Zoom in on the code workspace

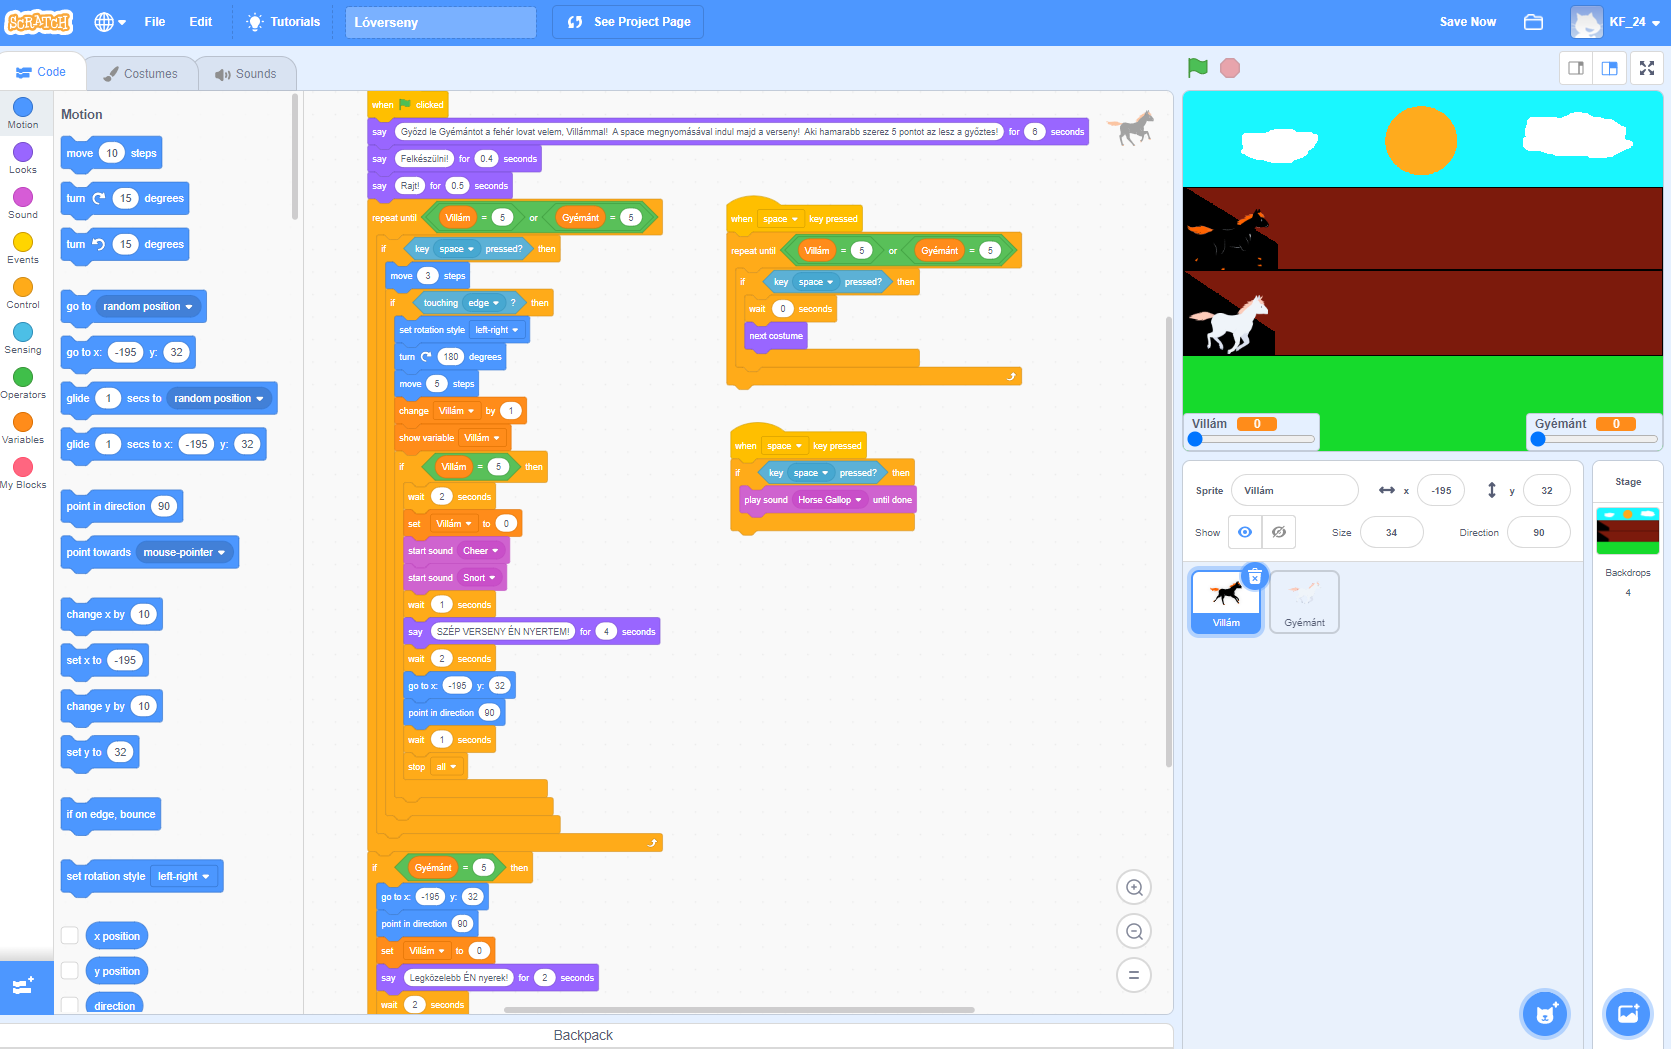click(1133, 887)
